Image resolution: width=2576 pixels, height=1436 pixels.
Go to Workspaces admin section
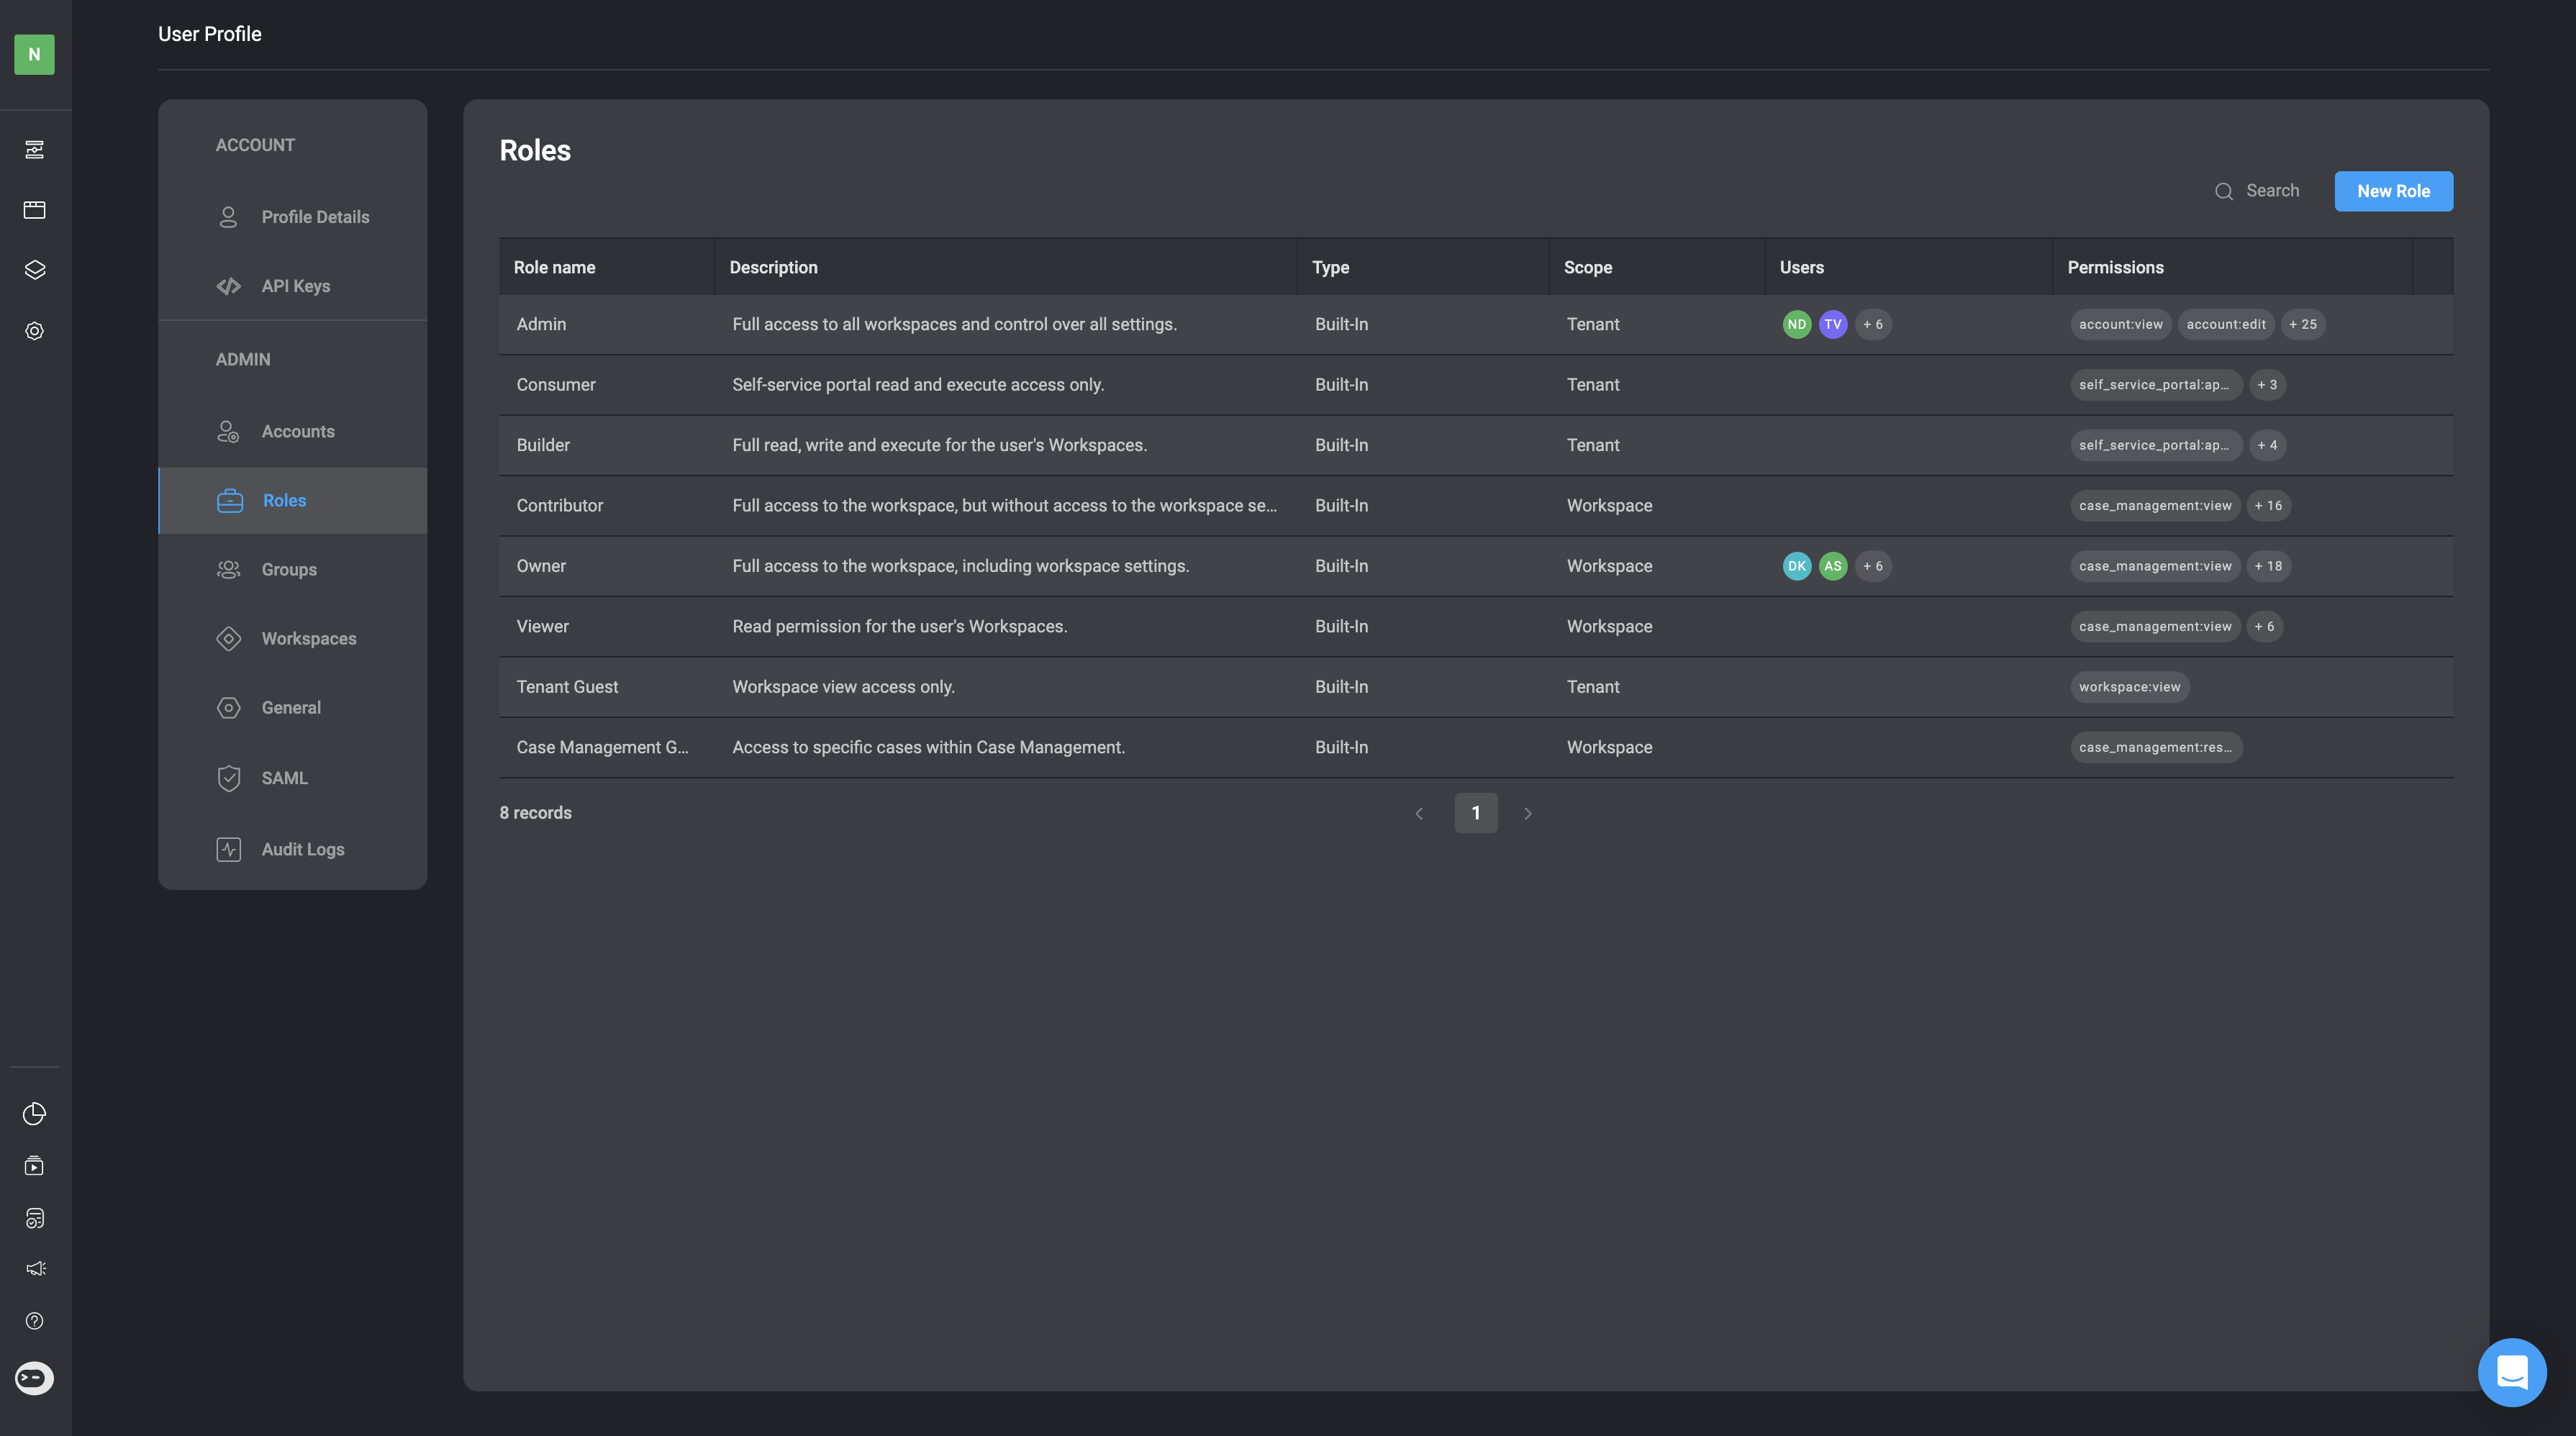(x=292, y=638)
